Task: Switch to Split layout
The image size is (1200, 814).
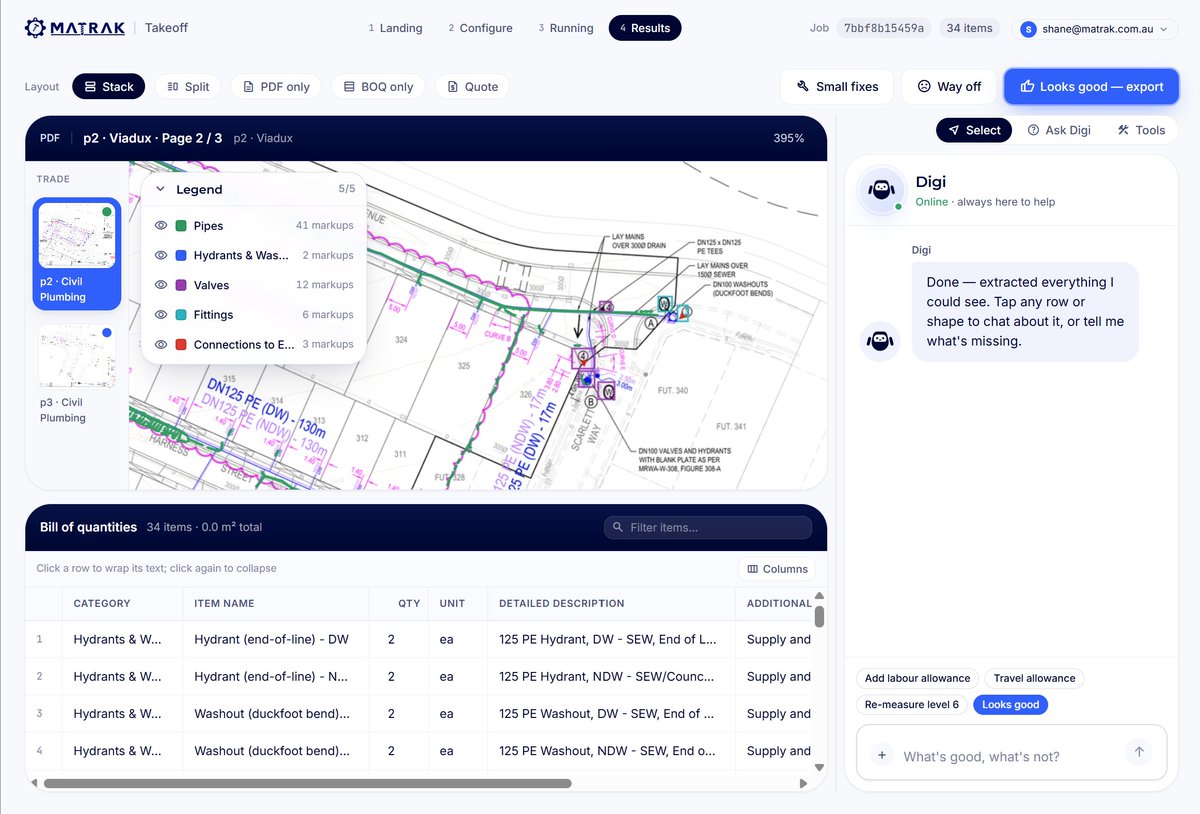Action: click(188, 87)
